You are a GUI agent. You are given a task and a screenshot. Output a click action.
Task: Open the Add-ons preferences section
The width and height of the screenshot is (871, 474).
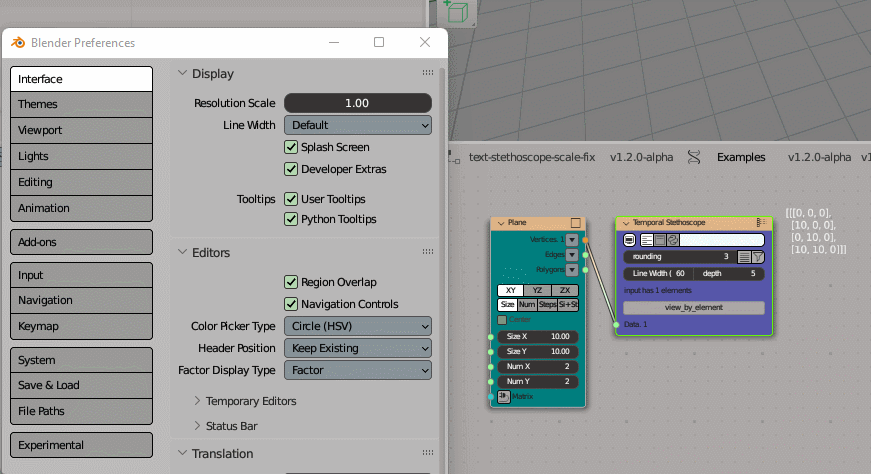[x=81, y=242]
